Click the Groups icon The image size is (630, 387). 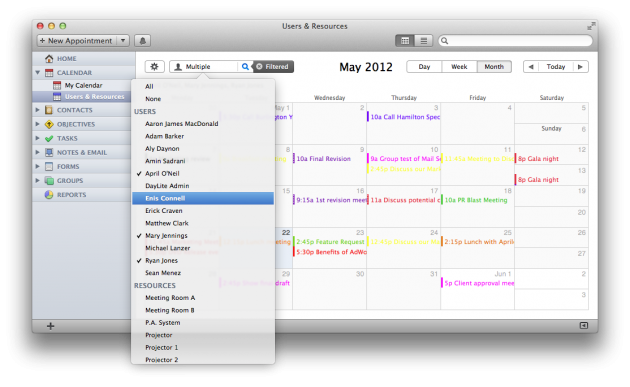49,180
